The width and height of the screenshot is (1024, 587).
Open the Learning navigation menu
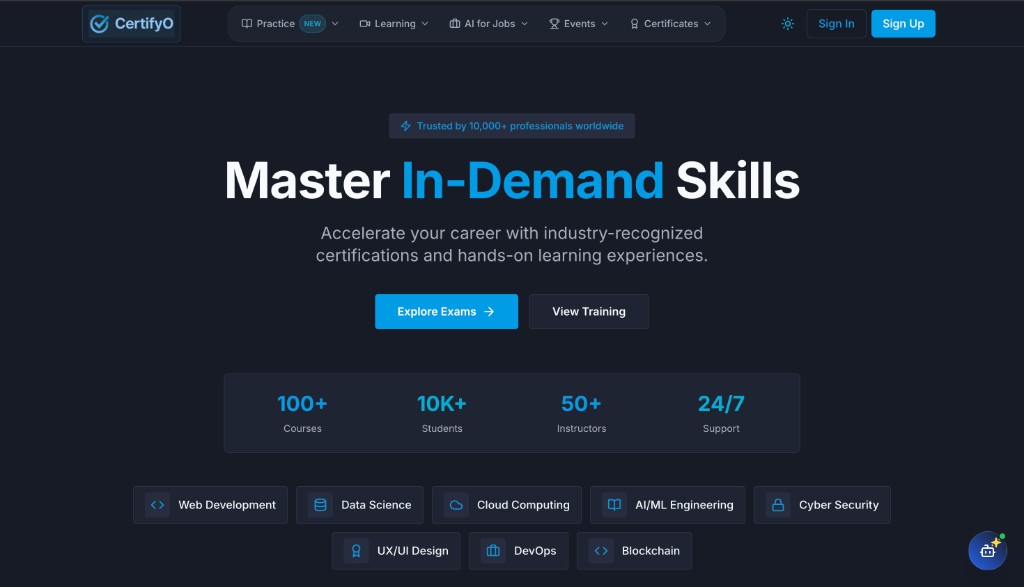coord(394,24)
